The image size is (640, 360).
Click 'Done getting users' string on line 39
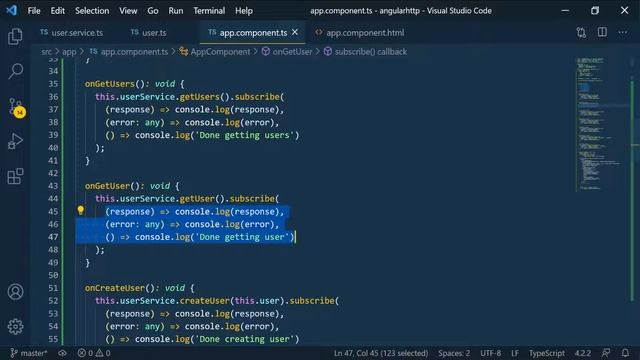245,135
